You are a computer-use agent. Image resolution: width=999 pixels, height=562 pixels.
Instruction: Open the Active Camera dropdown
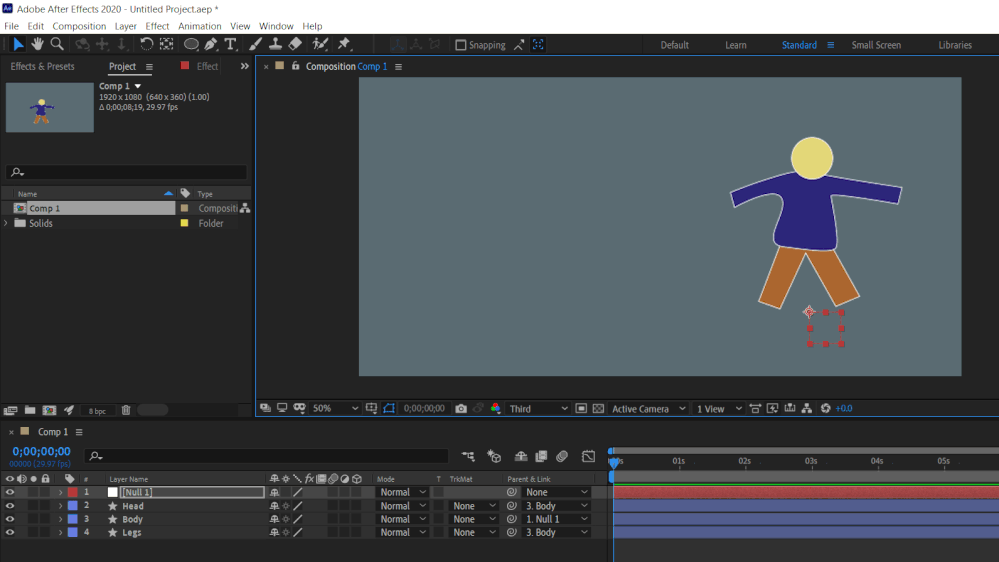pos(649,409)
